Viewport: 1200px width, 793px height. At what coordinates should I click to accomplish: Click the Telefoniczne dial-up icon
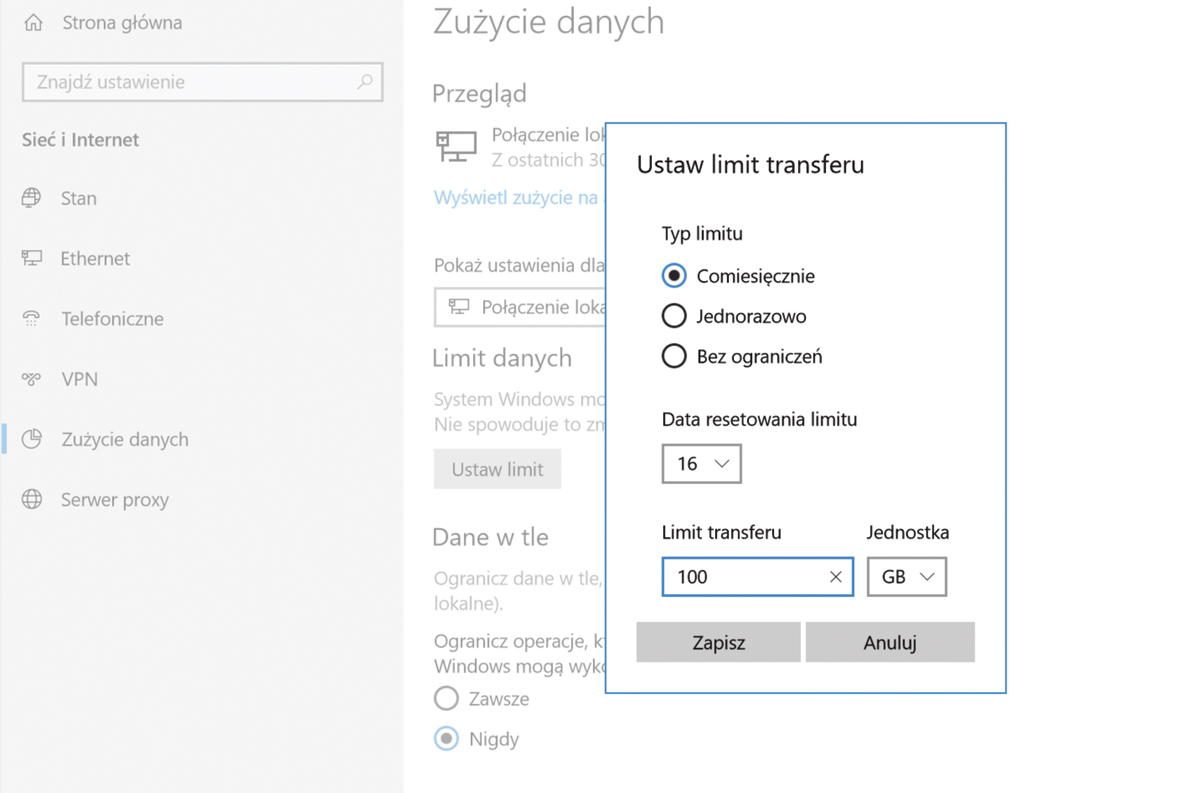coord(32,319)
